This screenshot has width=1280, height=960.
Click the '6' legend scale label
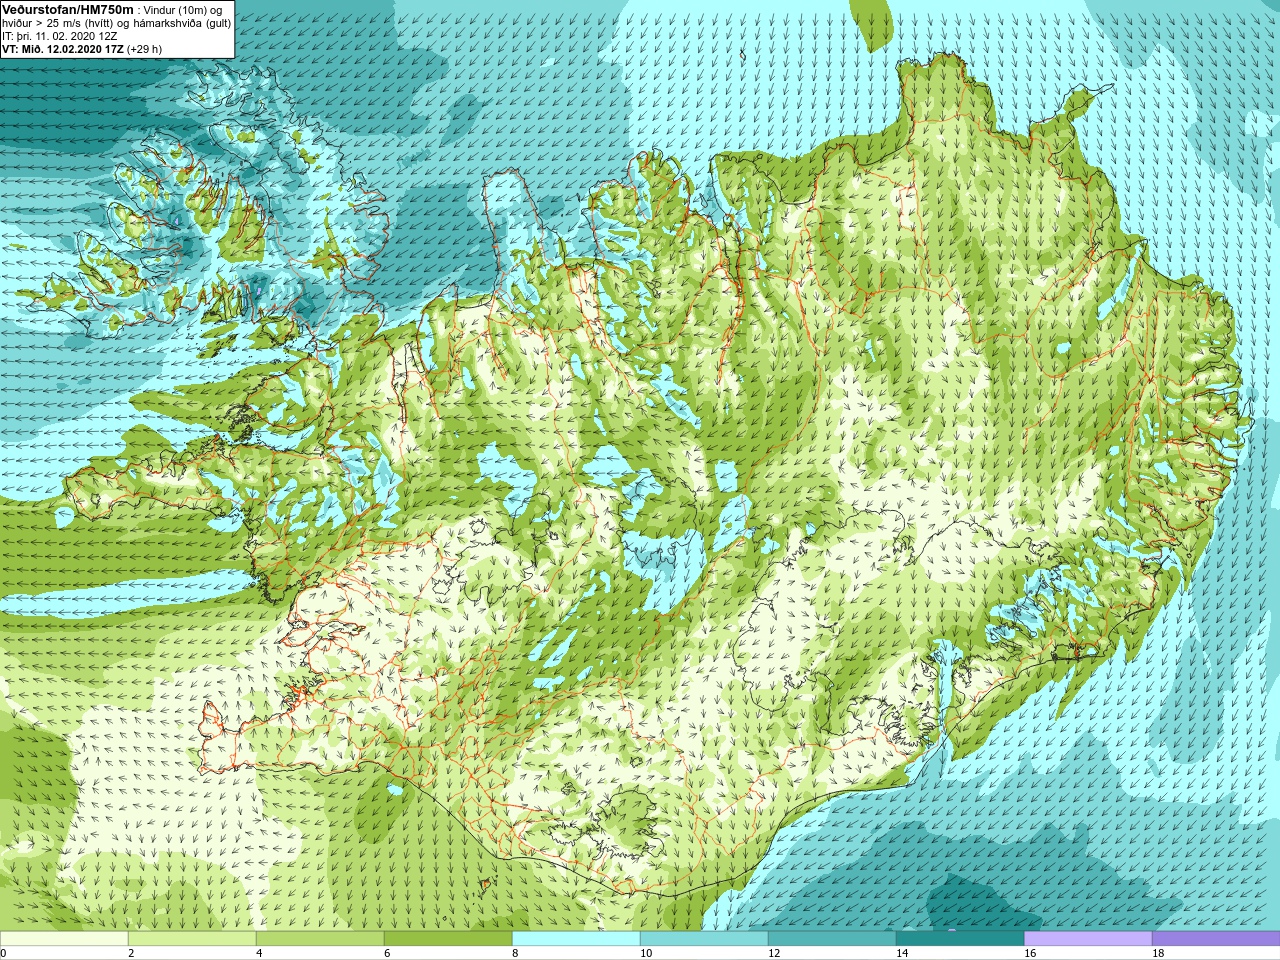(x=387, y=953)
